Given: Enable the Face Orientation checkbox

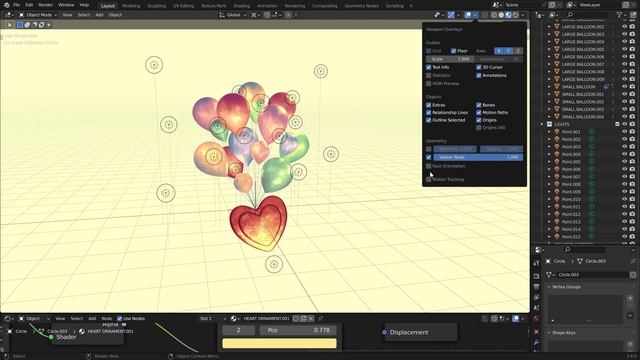Looking at the screenshot, I should pos(429,166).
